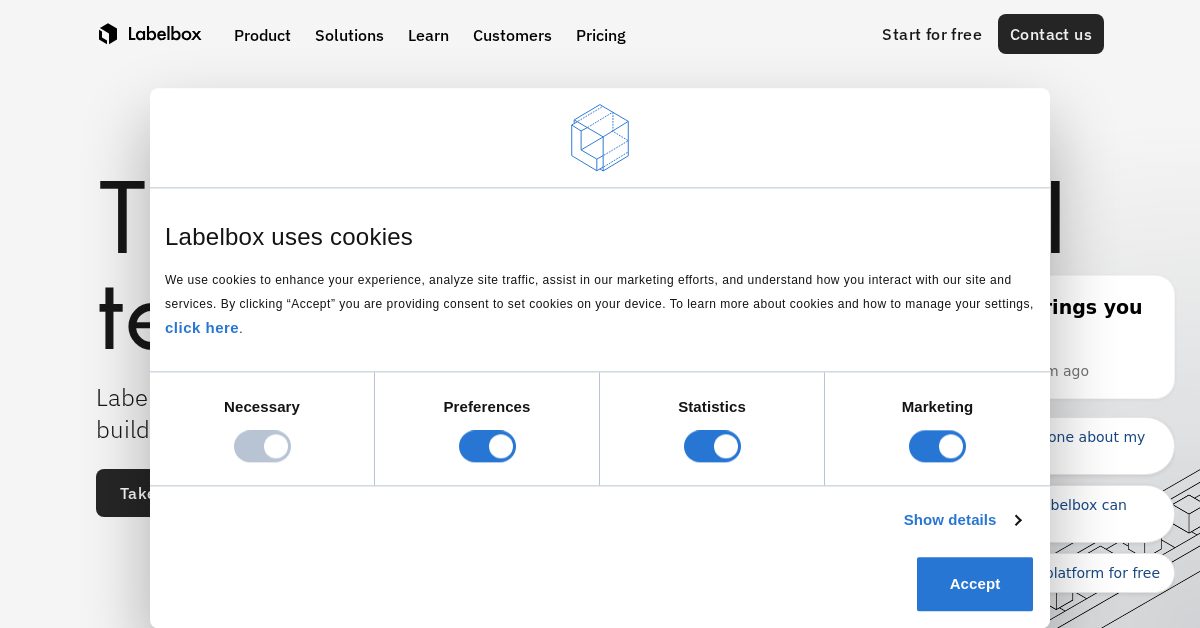1200x628 pixels.
Task: Open the Pricing page
Action: click(x=601, y=35)
